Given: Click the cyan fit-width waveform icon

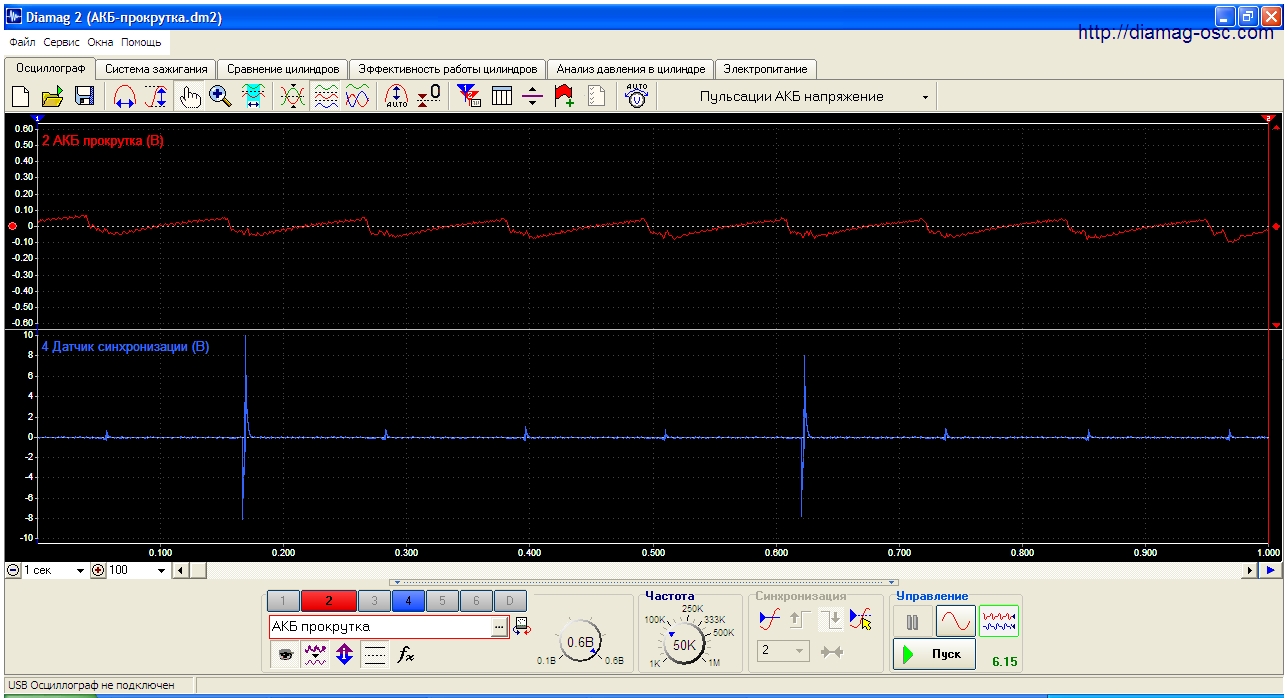Looking at the screenshot, I should point(253,96).
